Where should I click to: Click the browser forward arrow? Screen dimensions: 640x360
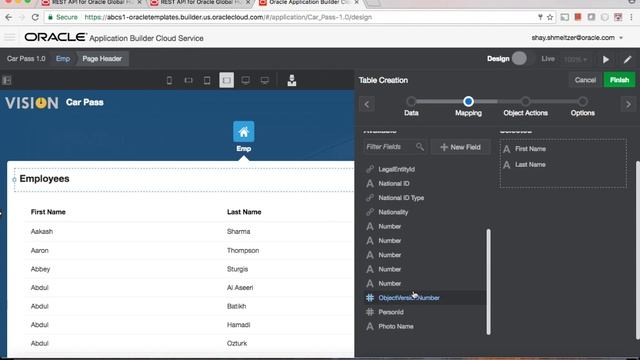pyautogui.click(x=21, y=17)
